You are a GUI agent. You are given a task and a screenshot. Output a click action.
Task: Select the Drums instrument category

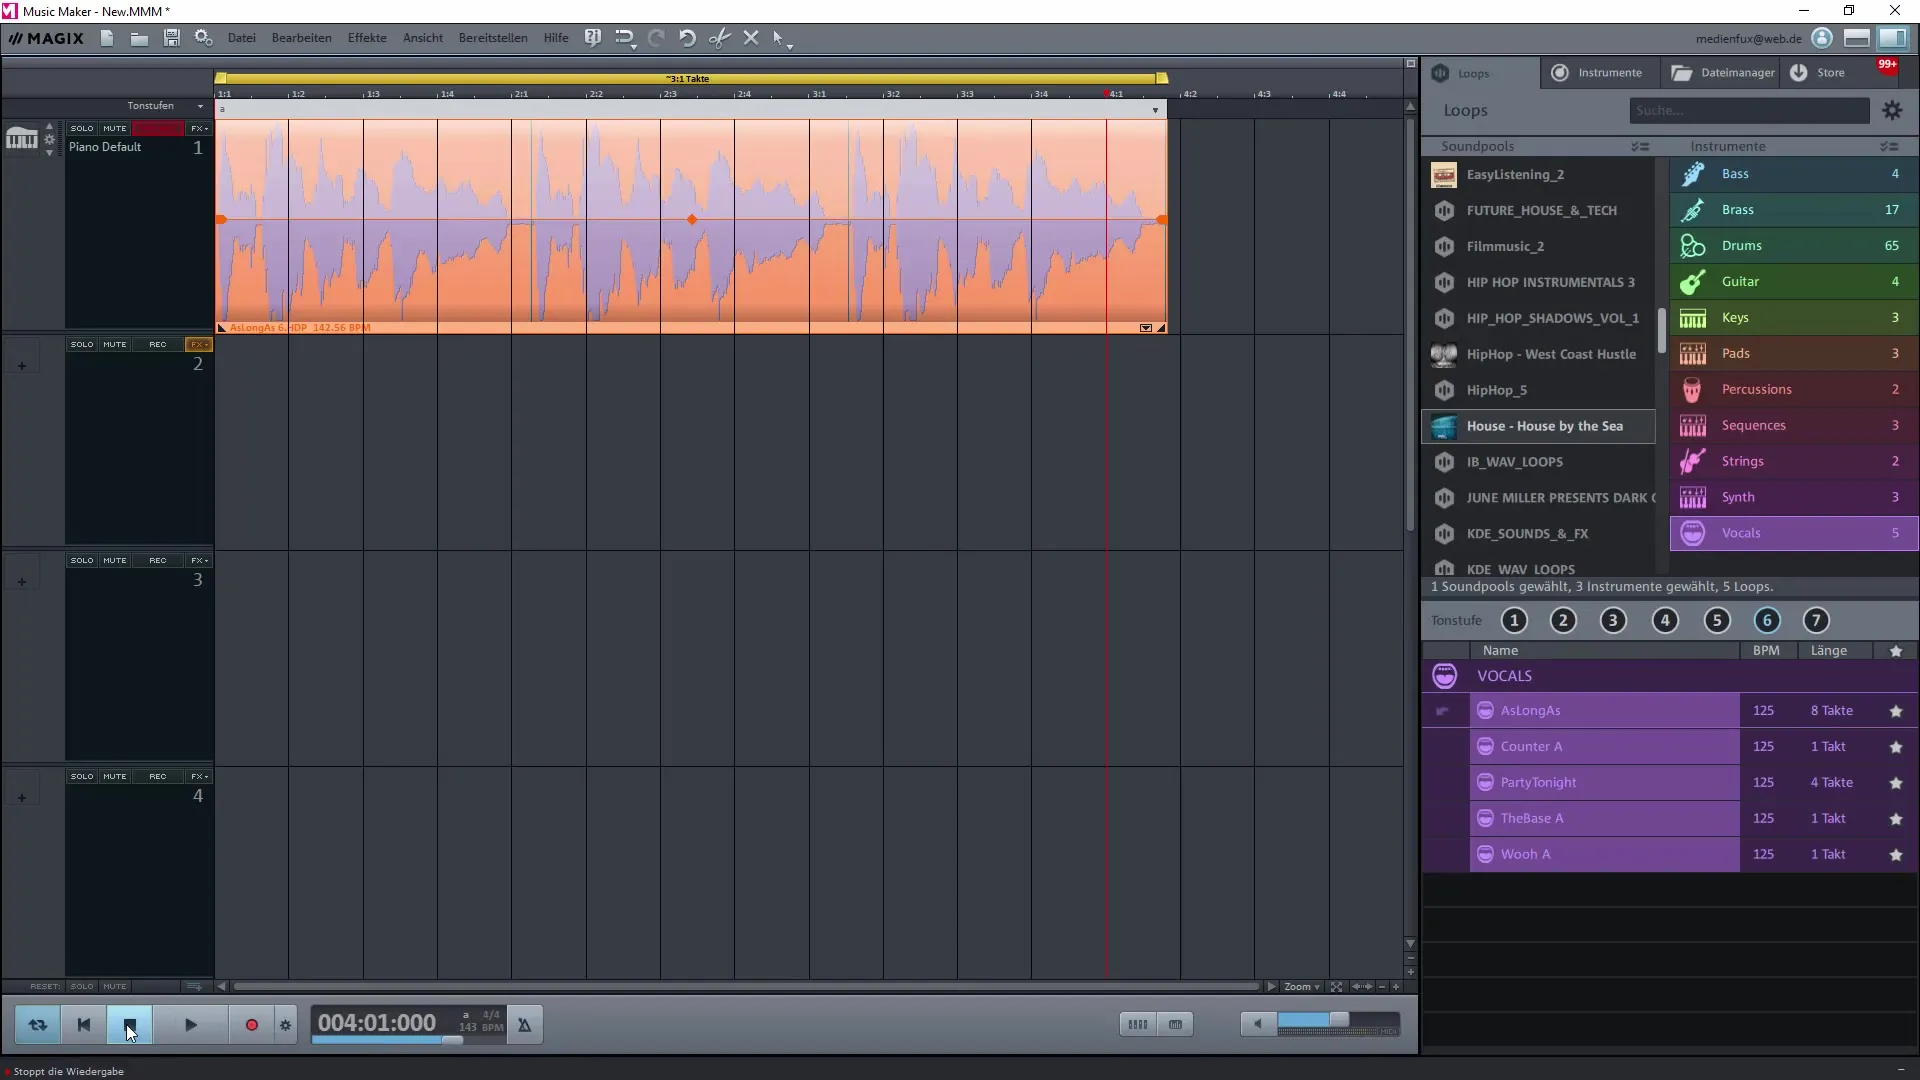coord(1794,246)
